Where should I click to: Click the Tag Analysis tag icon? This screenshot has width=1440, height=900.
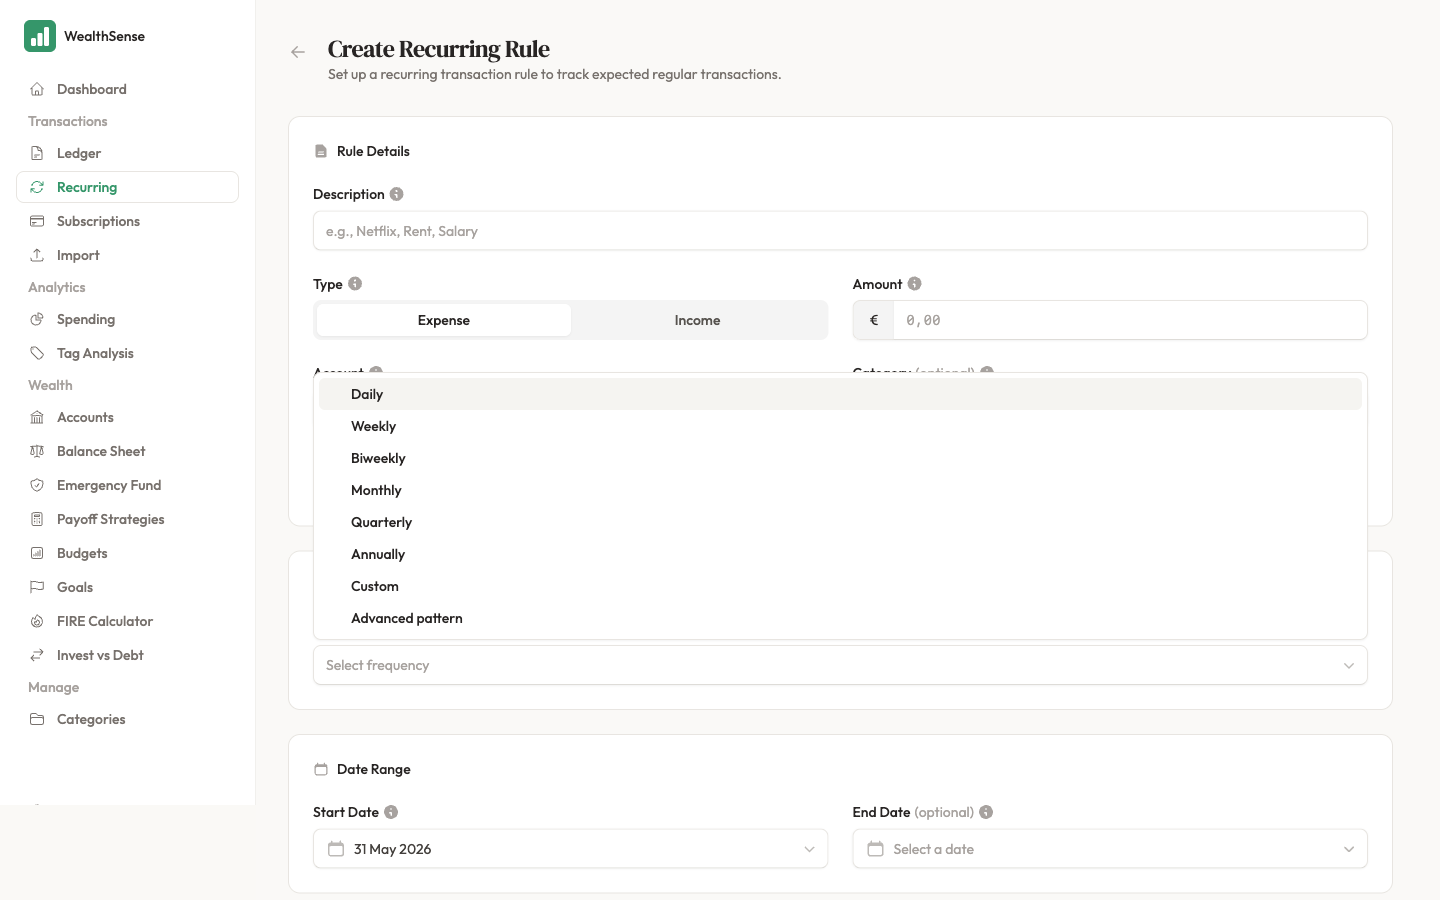[37, 353]
